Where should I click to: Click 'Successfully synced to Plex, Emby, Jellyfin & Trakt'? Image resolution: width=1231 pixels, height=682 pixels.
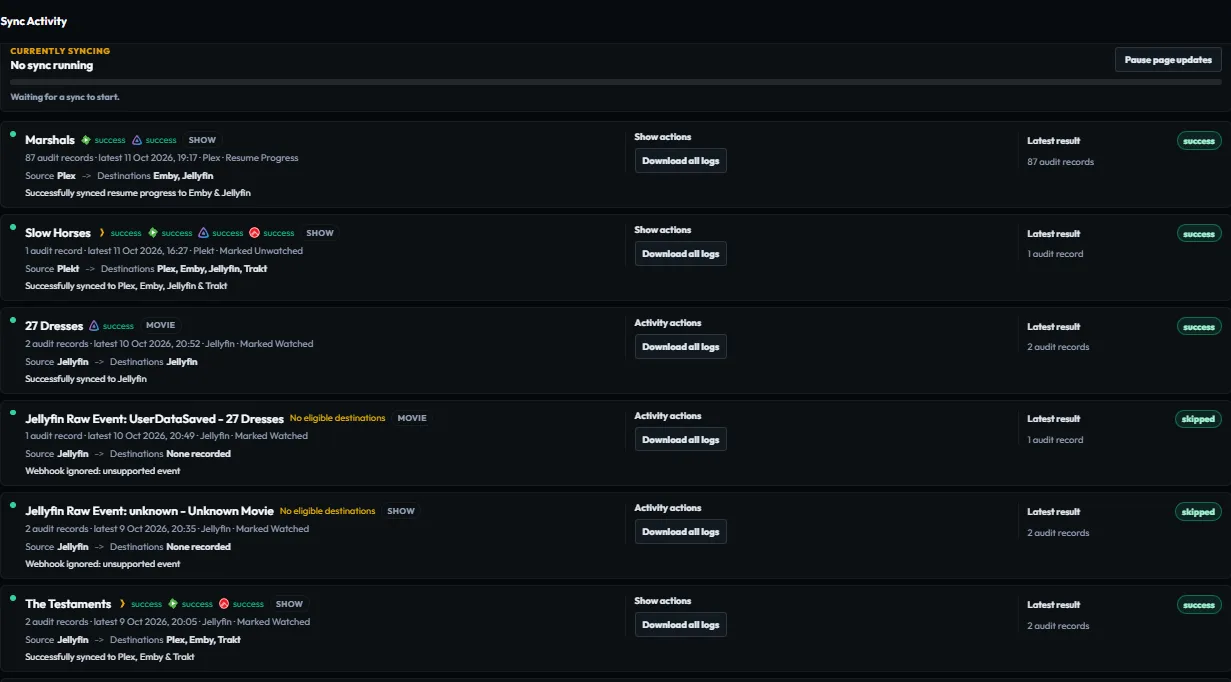(x=126, y=286)
